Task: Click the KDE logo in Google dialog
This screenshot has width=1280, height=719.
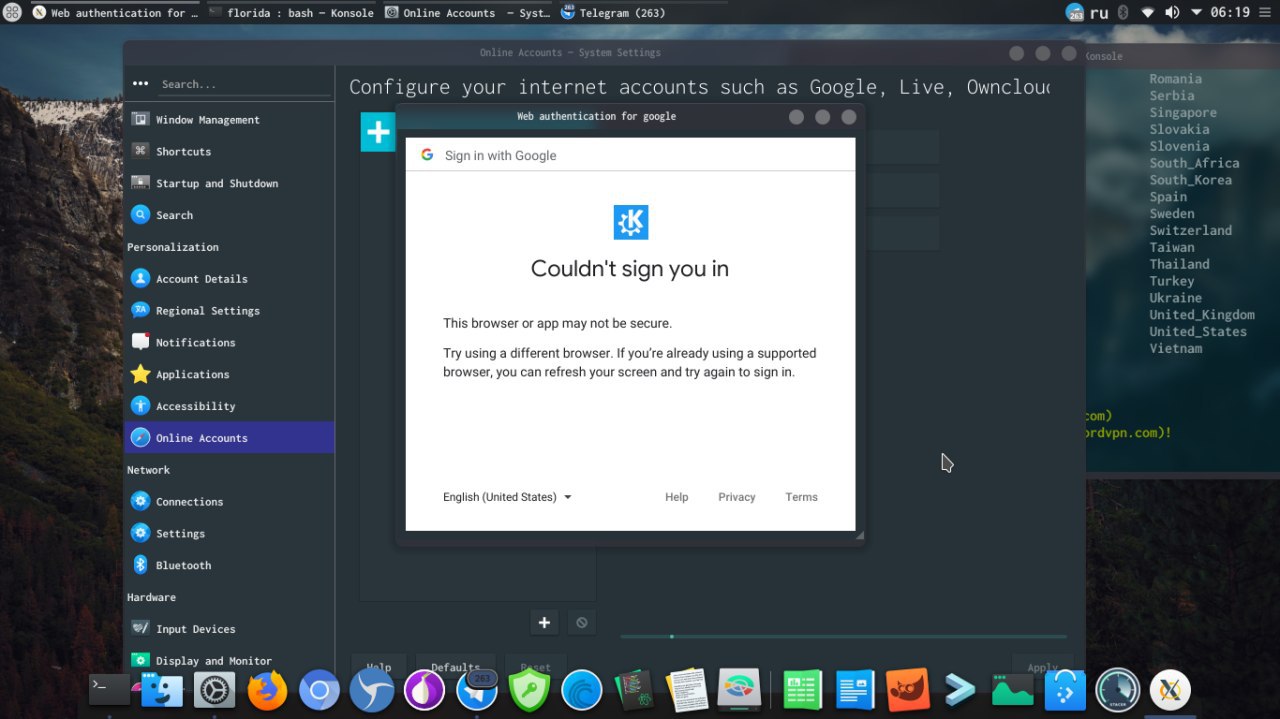Action: [x=631, y=222]
